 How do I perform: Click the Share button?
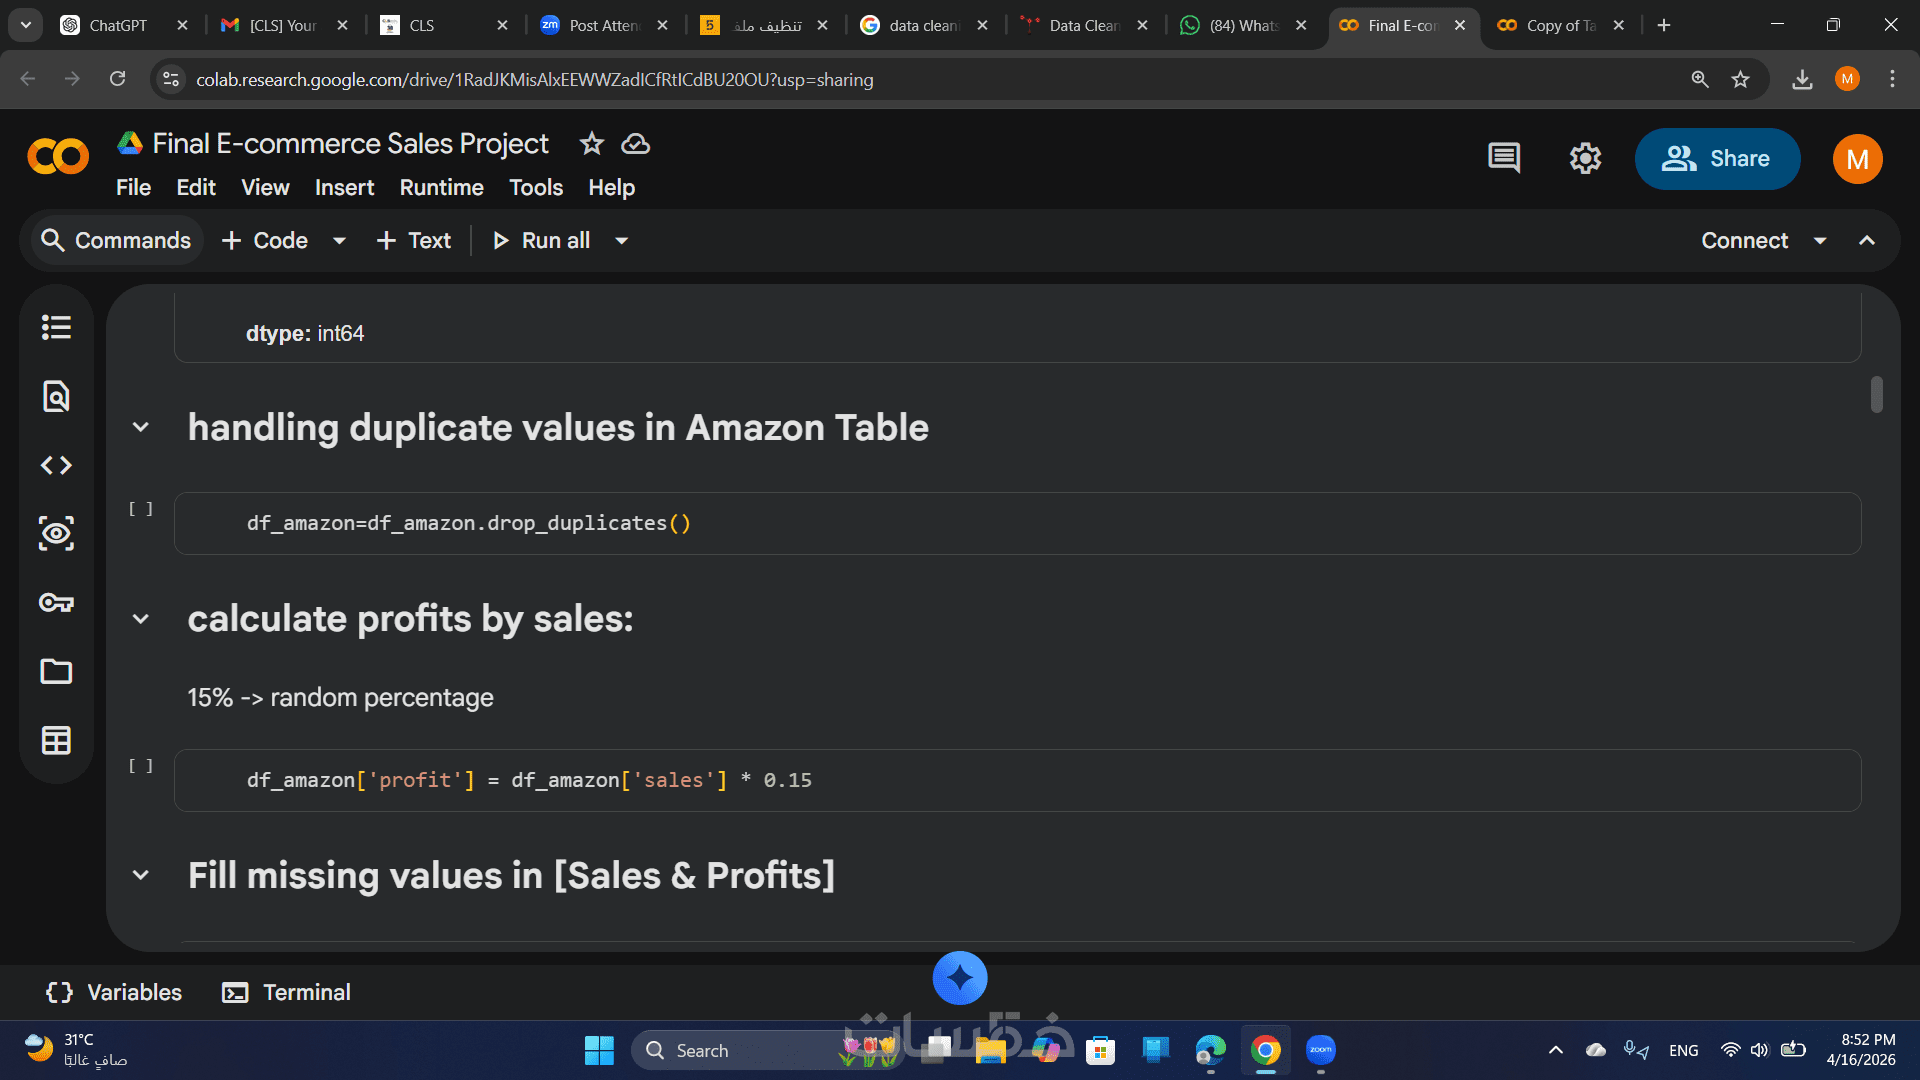point(1717,159)
